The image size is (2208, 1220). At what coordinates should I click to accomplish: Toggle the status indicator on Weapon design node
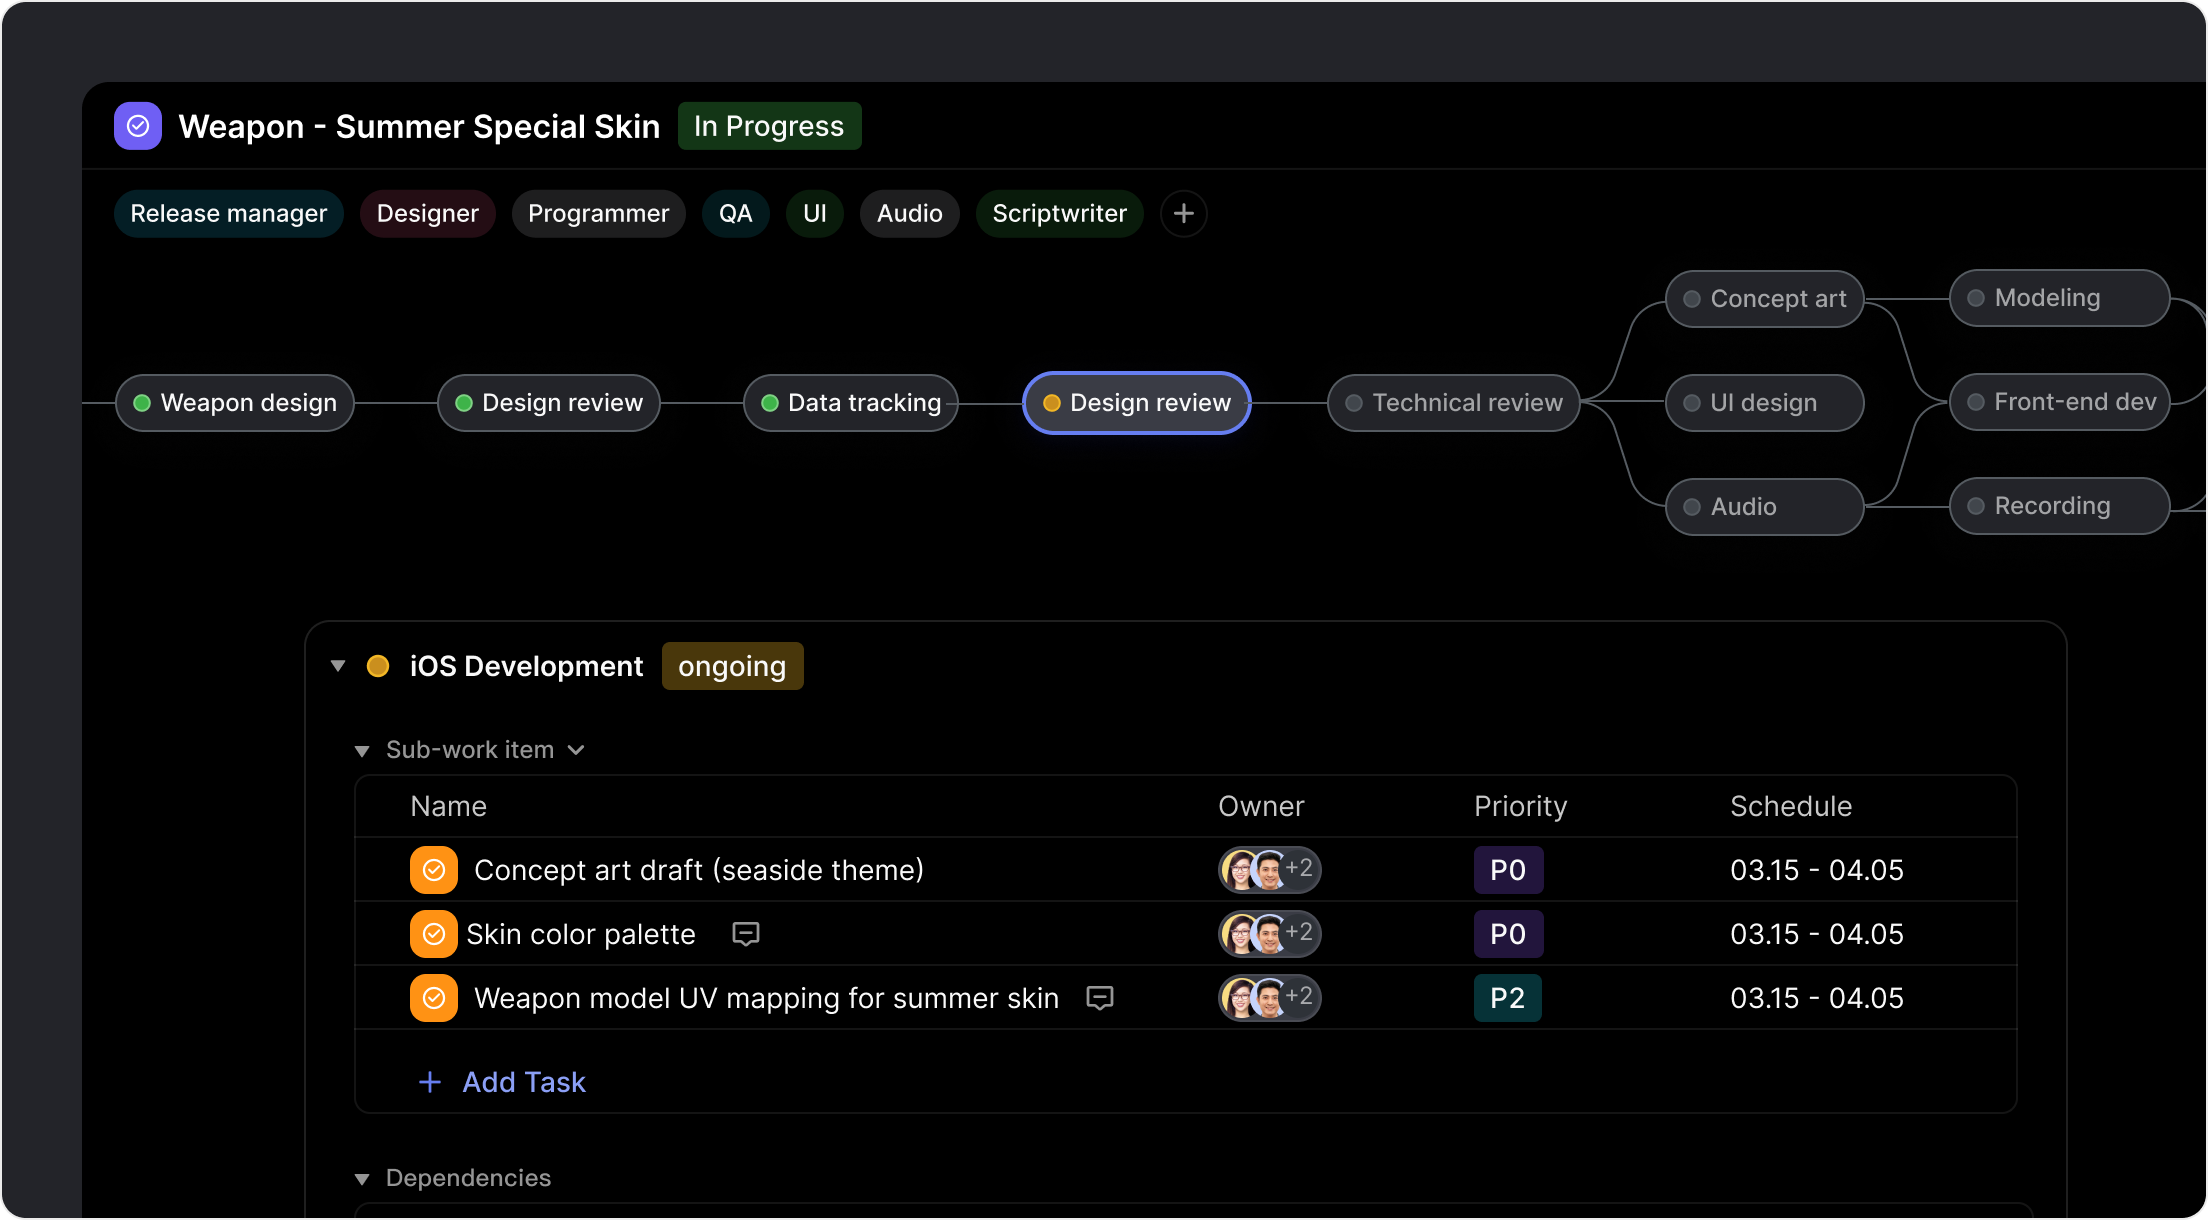143,402
